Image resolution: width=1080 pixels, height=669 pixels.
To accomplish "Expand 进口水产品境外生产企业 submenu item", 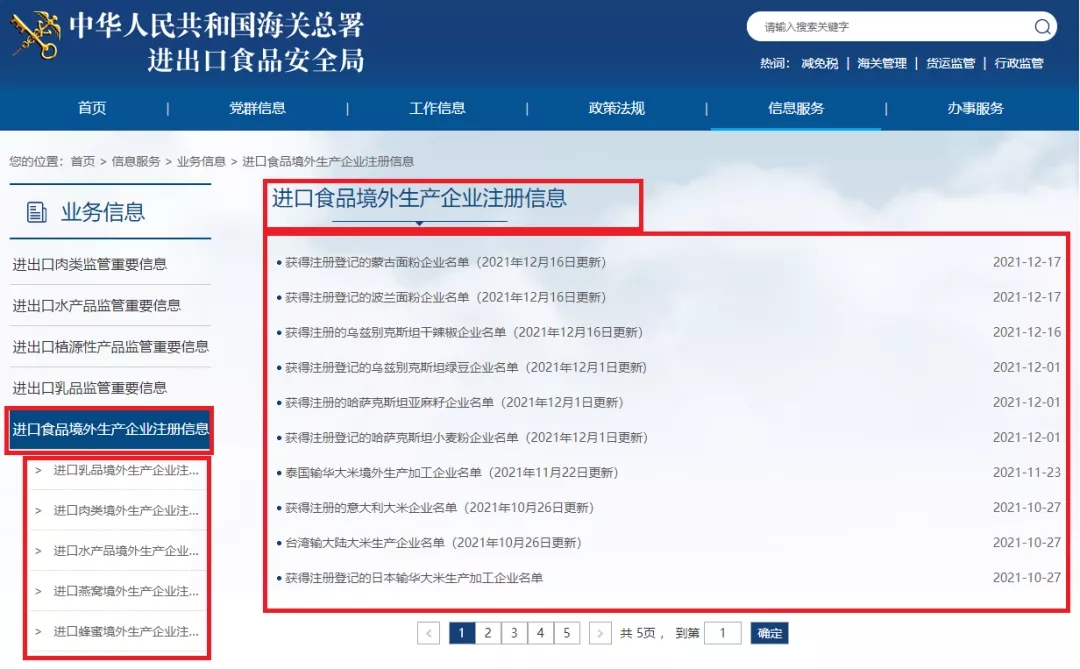I will 125,551.
